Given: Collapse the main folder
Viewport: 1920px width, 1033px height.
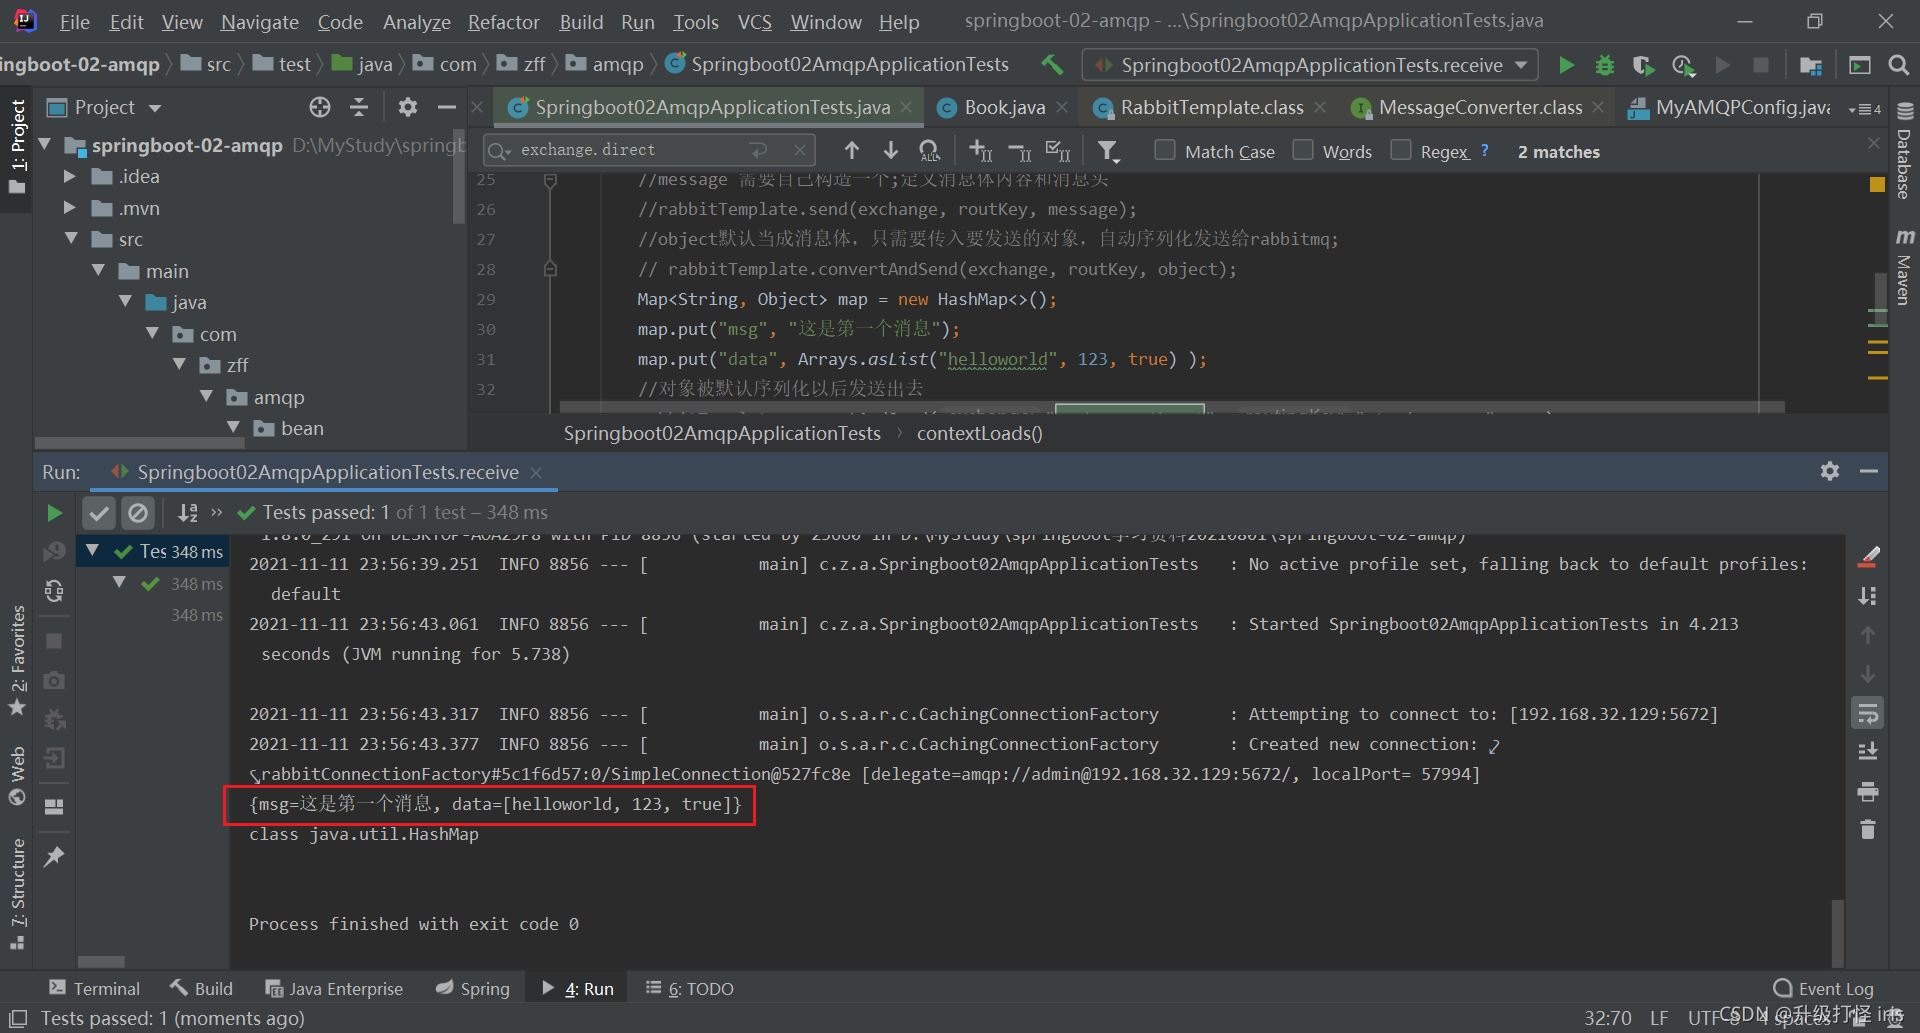Looking at the screenshot, I should pyautogui.click(x=98, y=271).
